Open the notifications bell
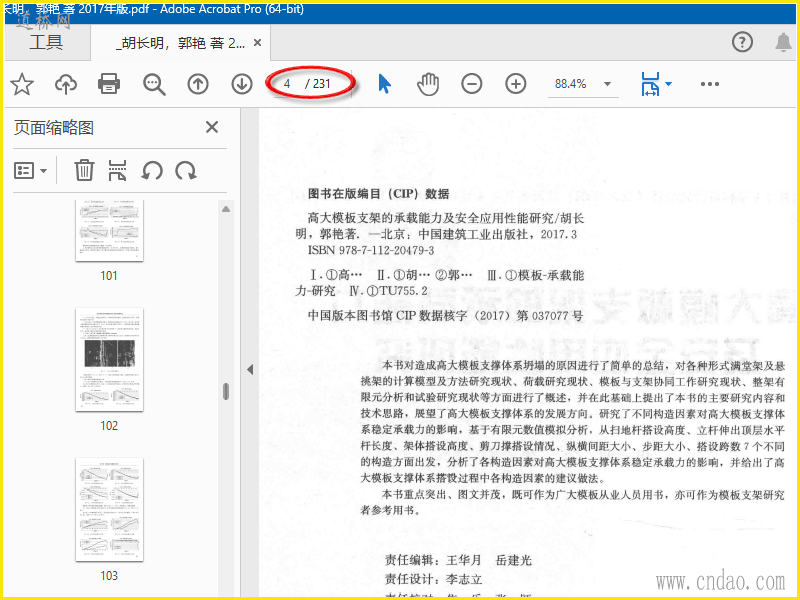Image resolution: width=800 pixels, height=600 pixels. coord(784,42)
